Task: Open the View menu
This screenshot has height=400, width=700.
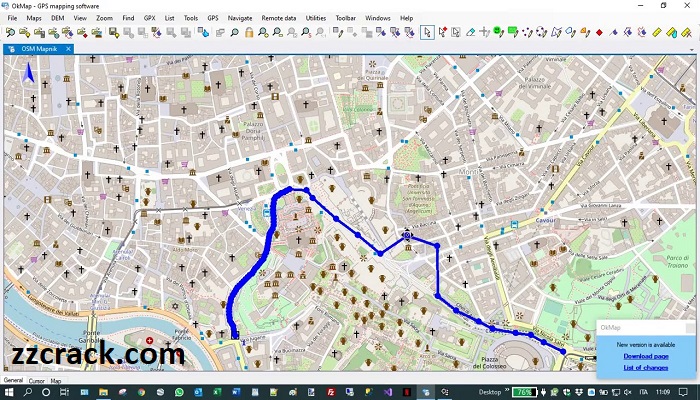Action: coord(80,18)
